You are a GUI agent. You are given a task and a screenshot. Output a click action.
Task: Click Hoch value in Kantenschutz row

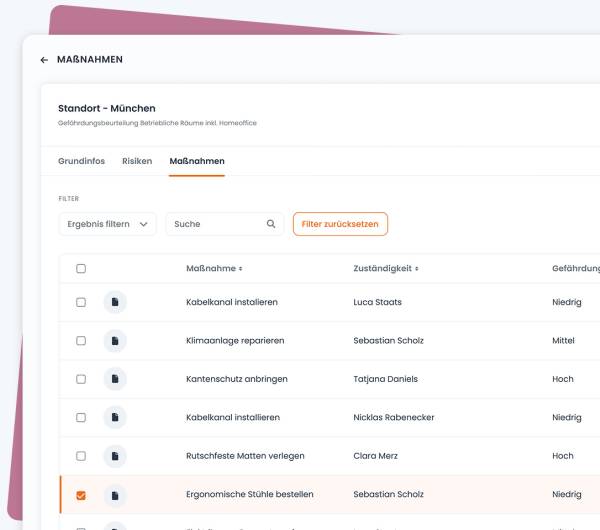[563, 379]
